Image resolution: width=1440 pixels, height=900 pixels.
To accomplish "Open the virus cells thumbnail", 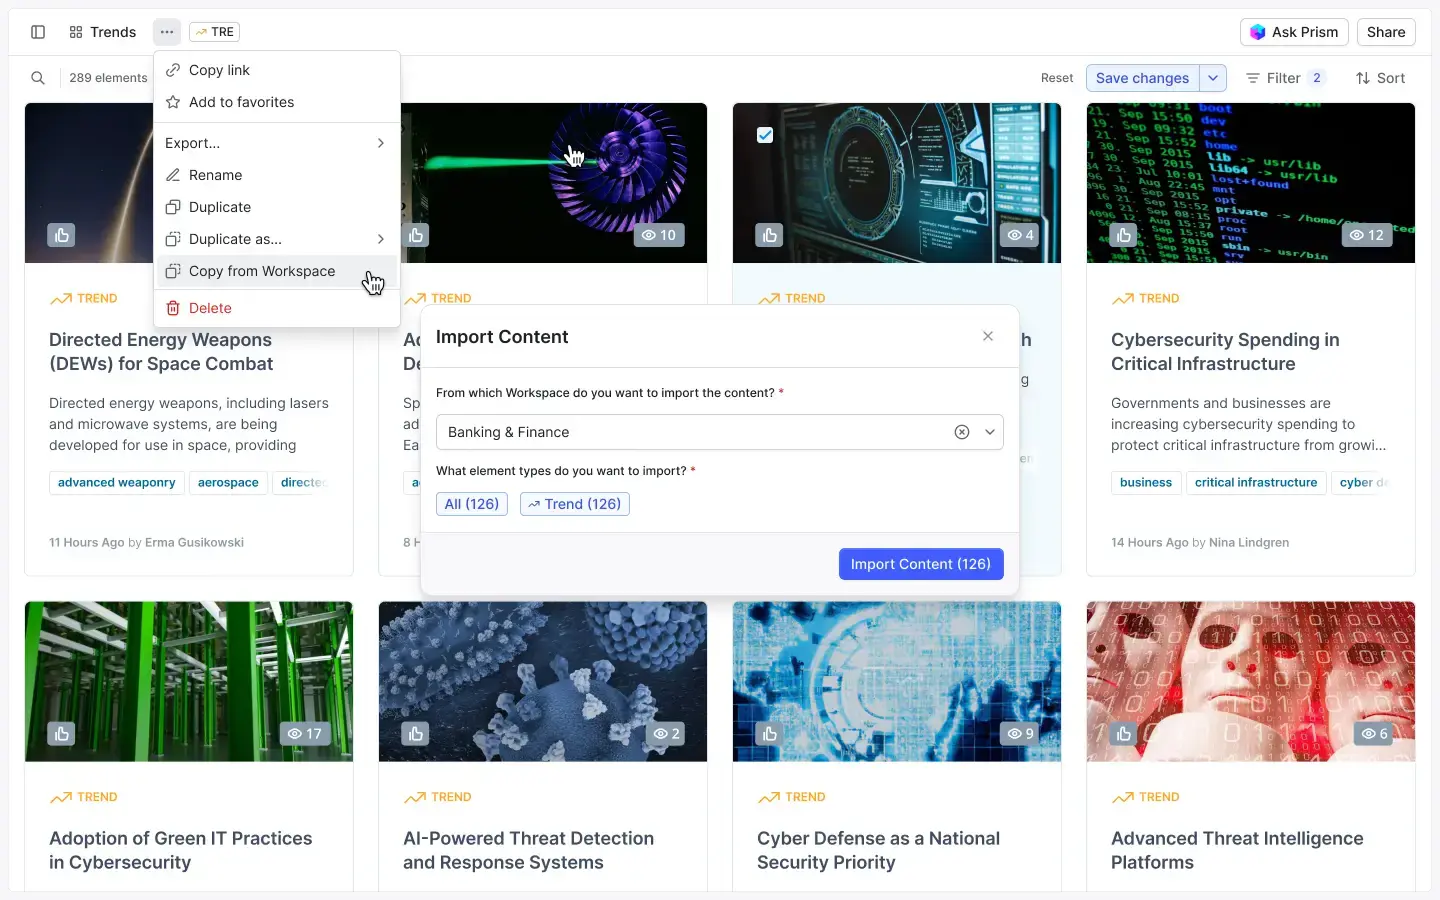I will coord(543,681).
